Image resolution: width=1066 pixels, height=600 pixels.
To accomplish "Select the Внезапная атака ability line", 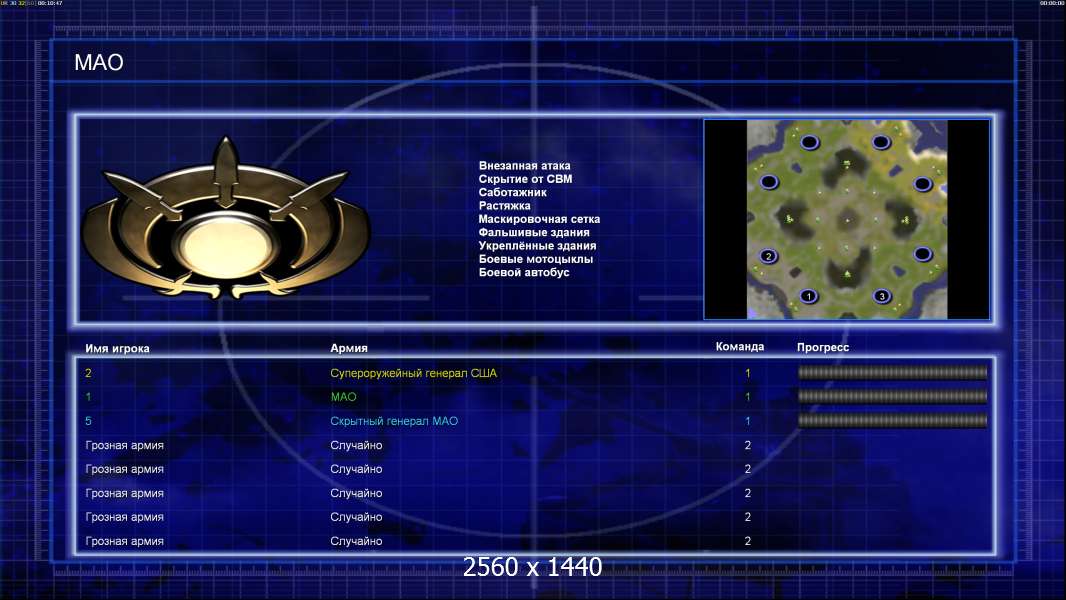I will (524, 165).
